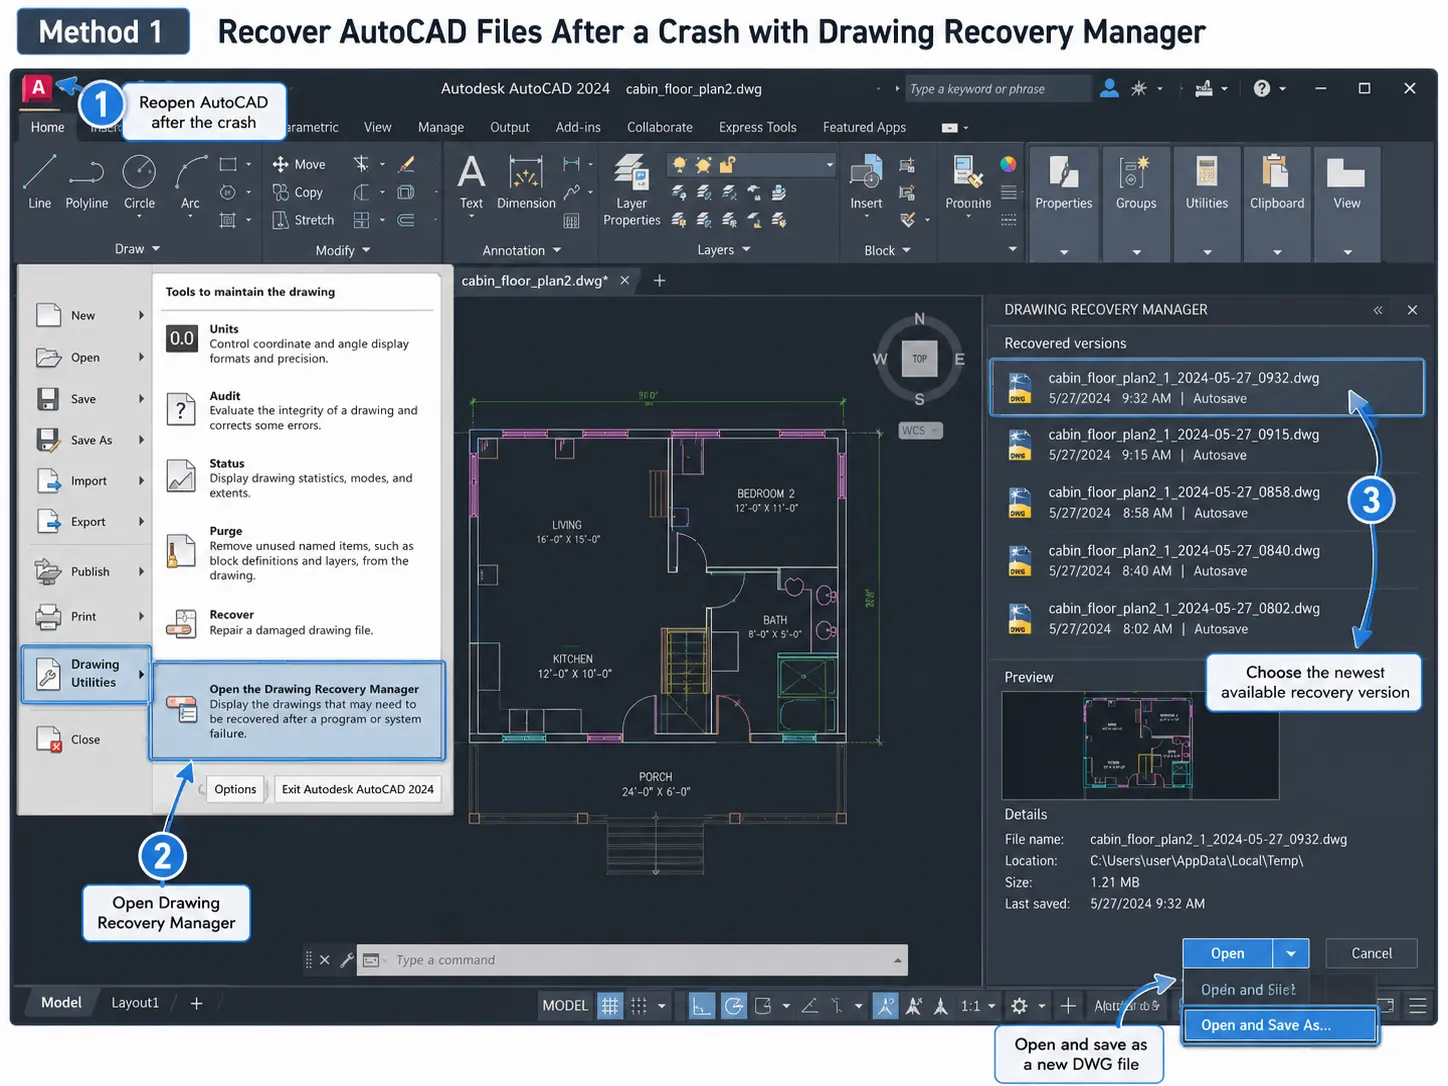Expand the Draw panel dropdown
1448x1086 pixels.
[138, 249]
